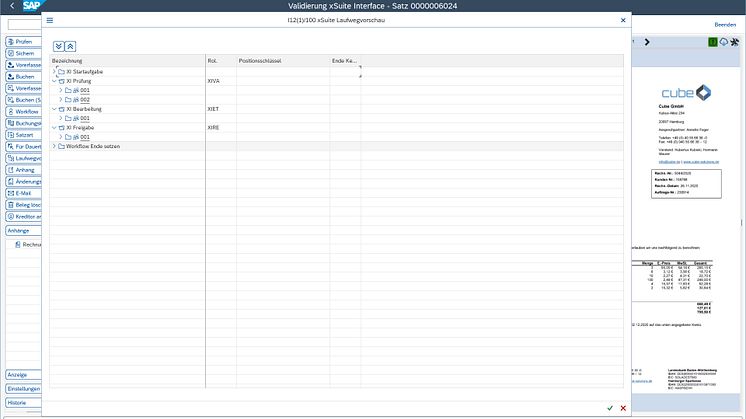Click the Für Dauer button in the background window
The width and height of the screenshot is (746, 419).
(x=23, y=146)
